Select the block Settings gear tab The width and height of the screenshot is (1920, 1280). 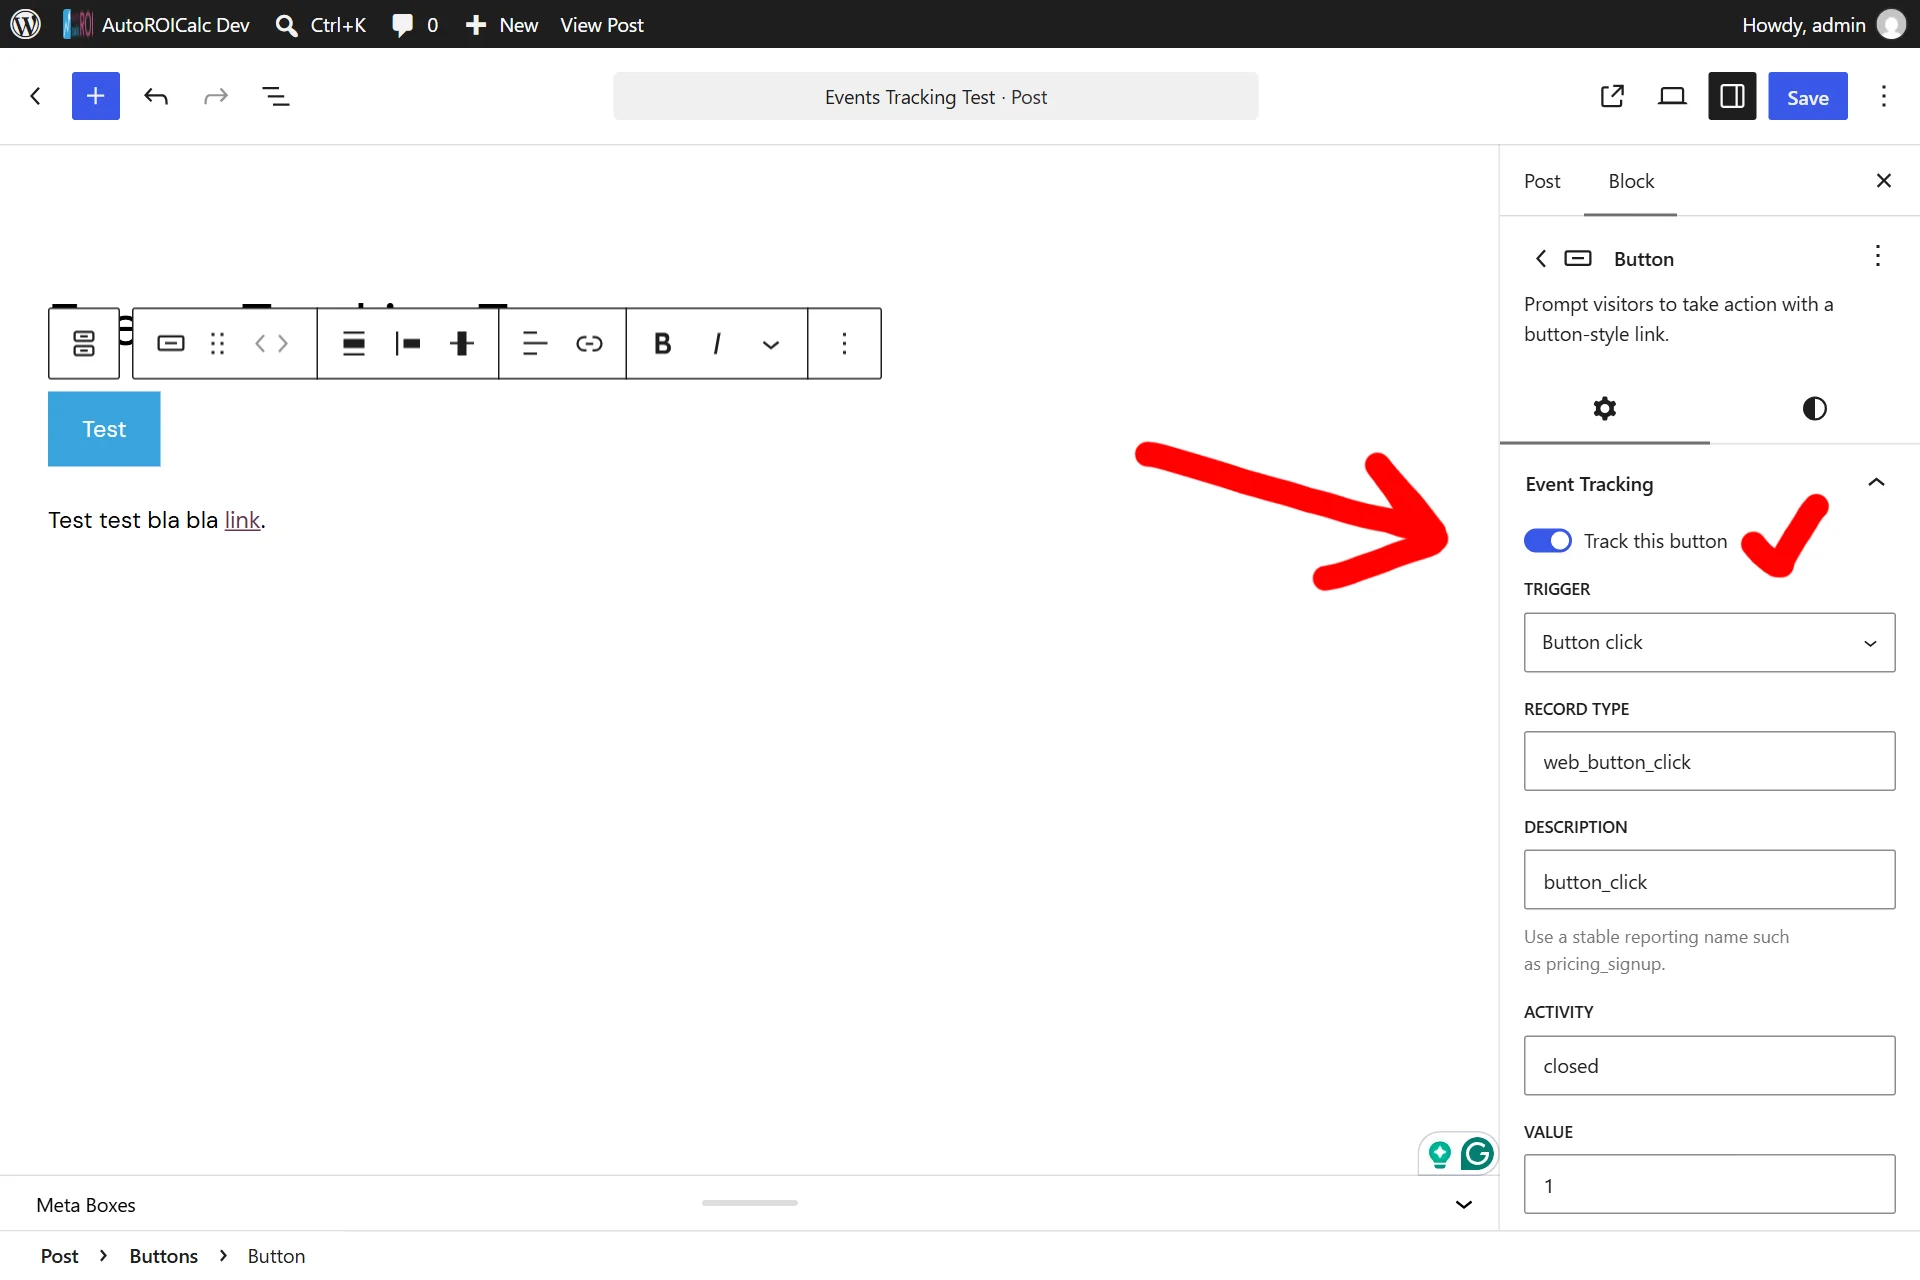tap(1605, 408)
